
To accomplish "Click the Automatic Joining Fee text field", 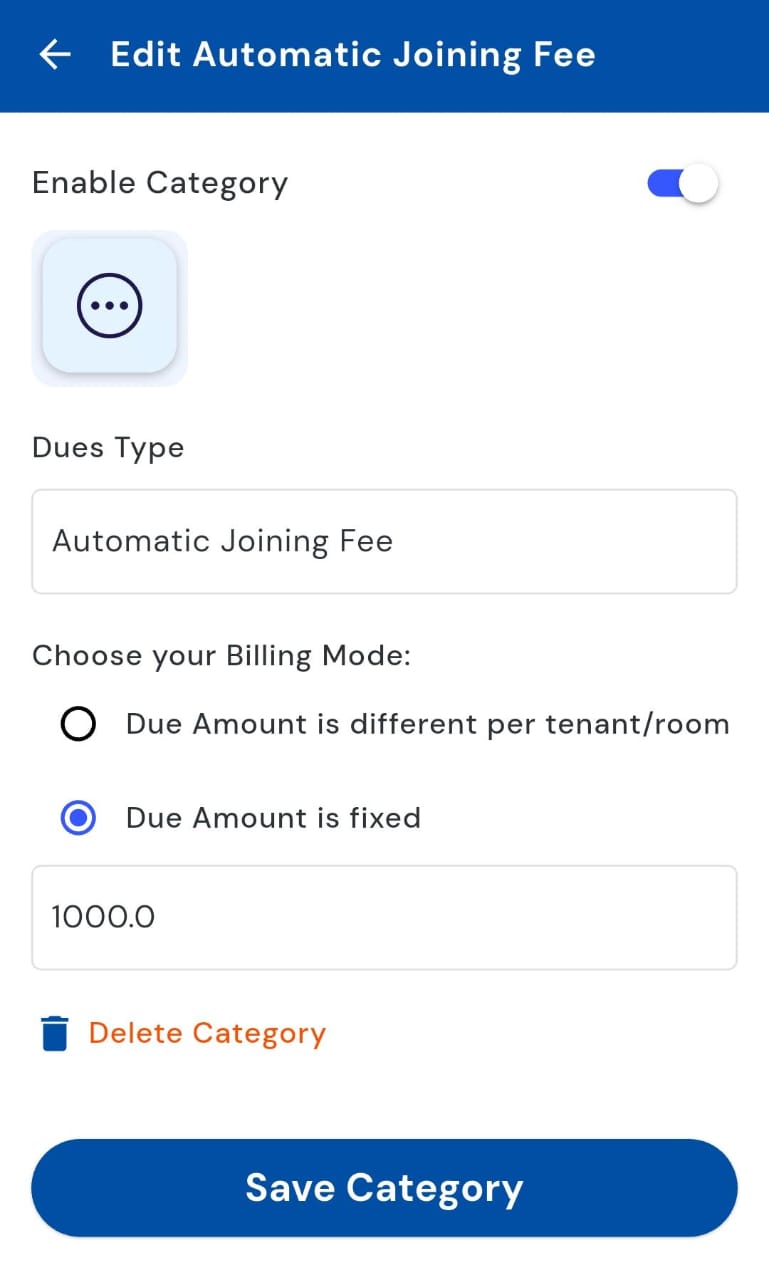I will 384,541.
